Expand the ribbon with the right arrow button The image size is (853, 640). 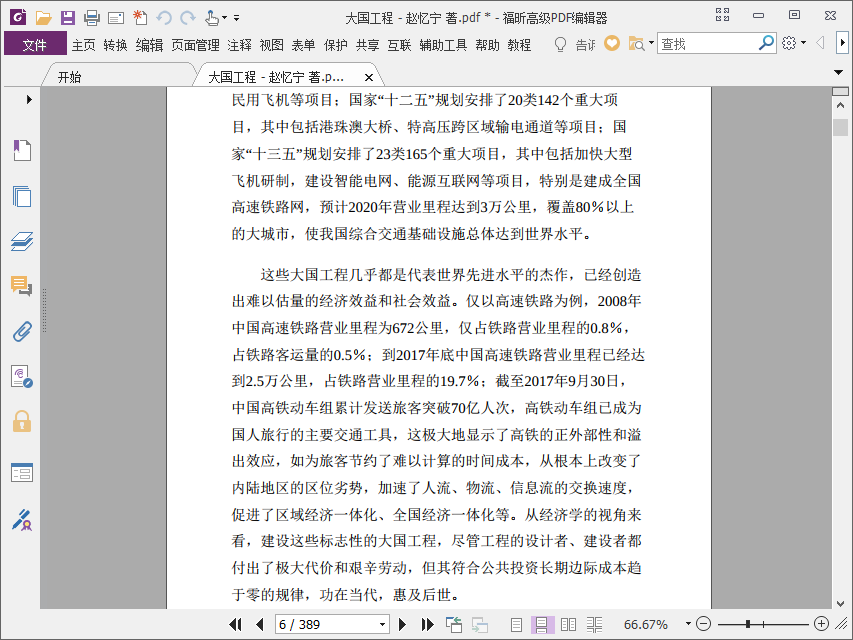[x=843, y=43]
